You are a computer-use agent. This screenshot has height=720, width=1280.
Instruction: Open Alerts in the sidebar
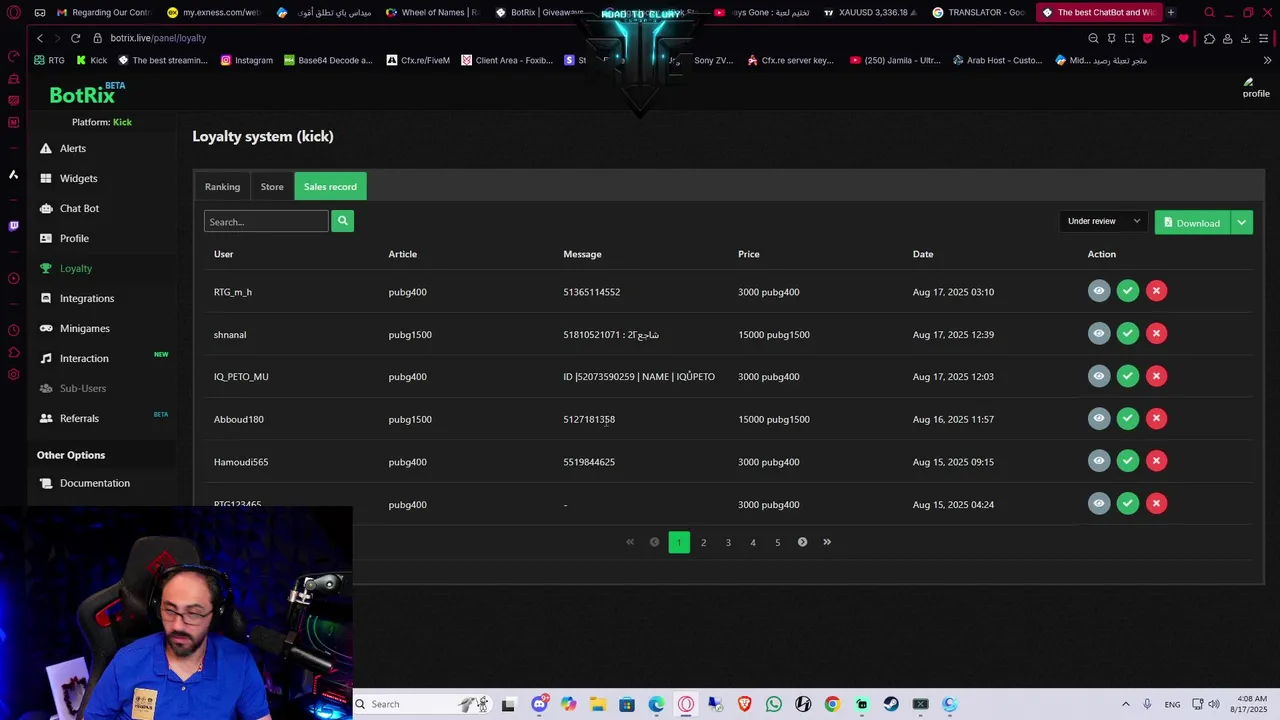click(73, 148)
